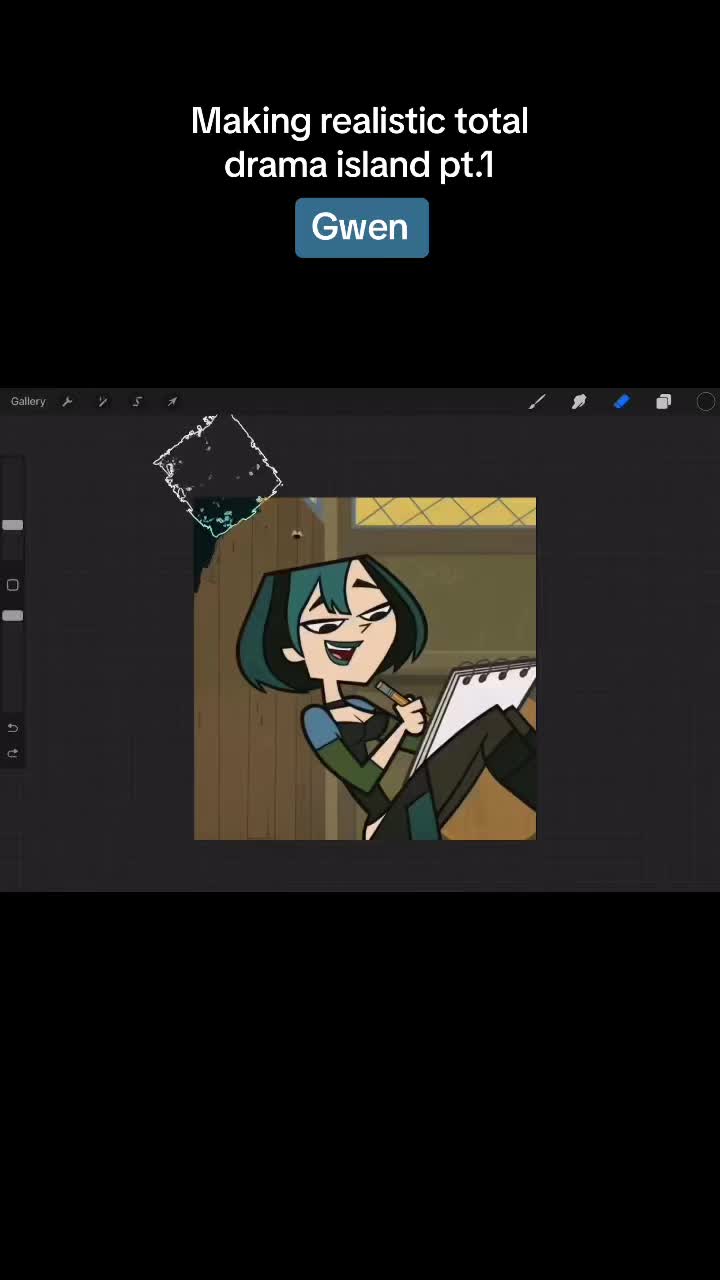Open the Actions wrench menu
The height and width of the screenshot is (1280, 720).
pyautogui.click(x=67, y=401)
